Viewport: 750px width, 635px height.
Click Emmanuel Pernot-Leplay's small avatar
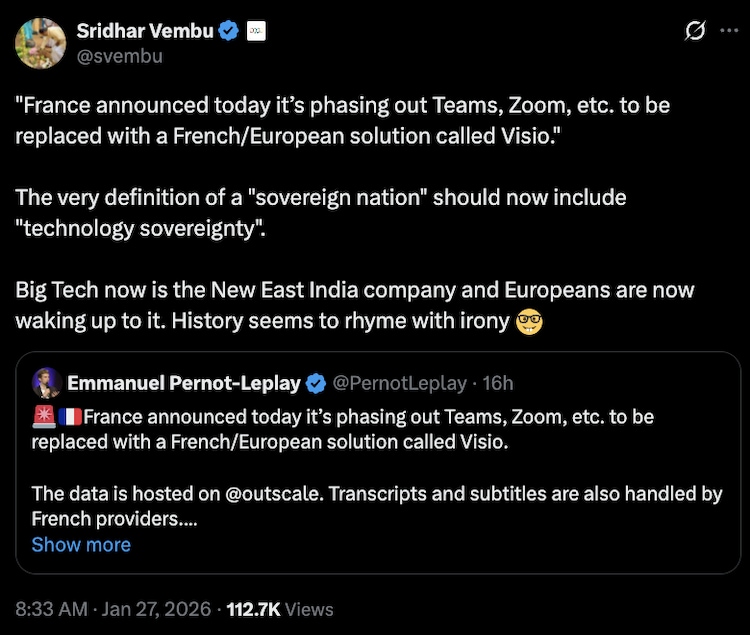coord(44,383)
